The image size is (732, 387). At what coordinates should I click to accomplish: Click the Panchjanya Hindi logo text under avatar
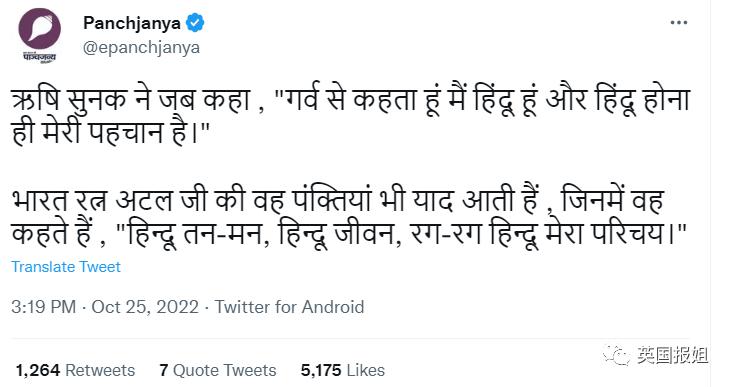(x=39, y=57)
